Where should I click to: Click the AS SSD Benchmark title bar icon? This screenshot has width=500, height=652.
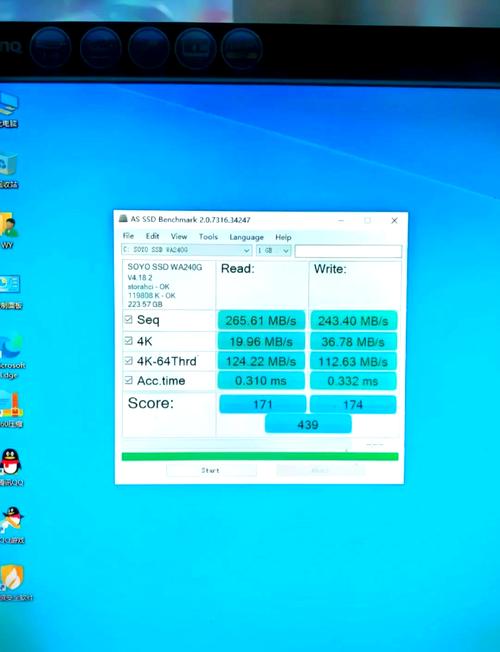pos(123,218)
